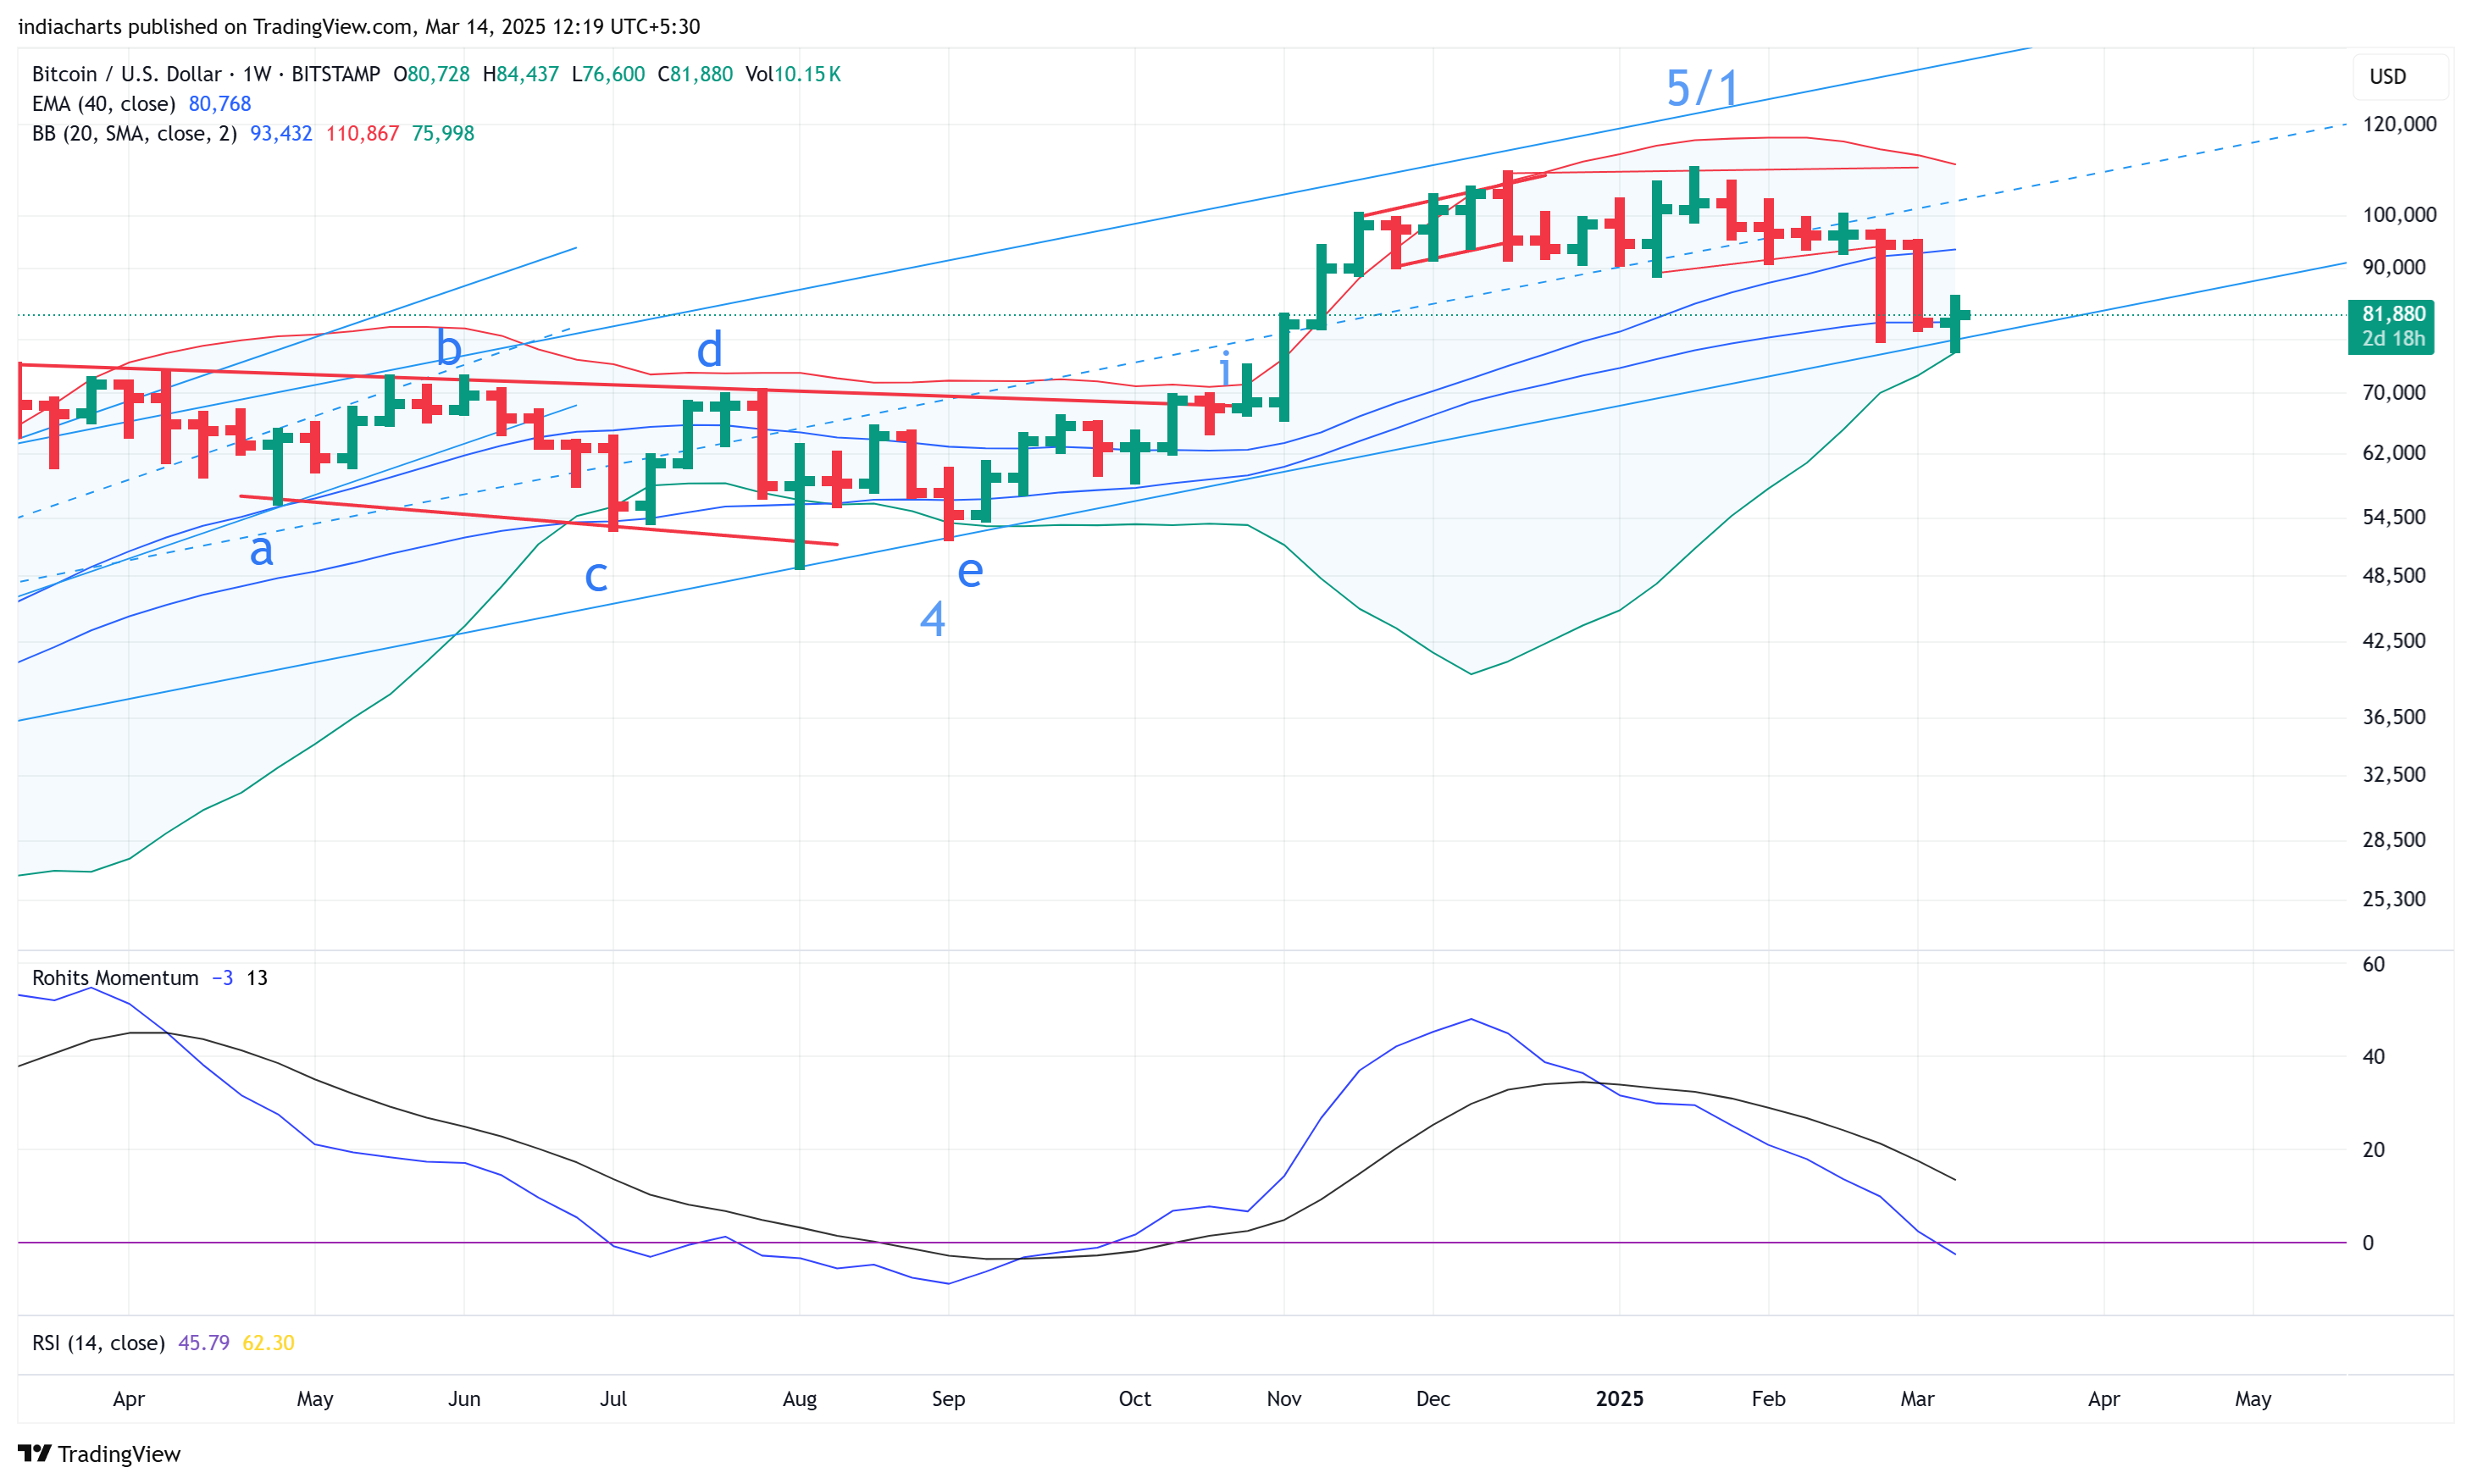Click the Nov label on time axis
This screenshot has width=2472, height=1484.
(1284, 1399)
